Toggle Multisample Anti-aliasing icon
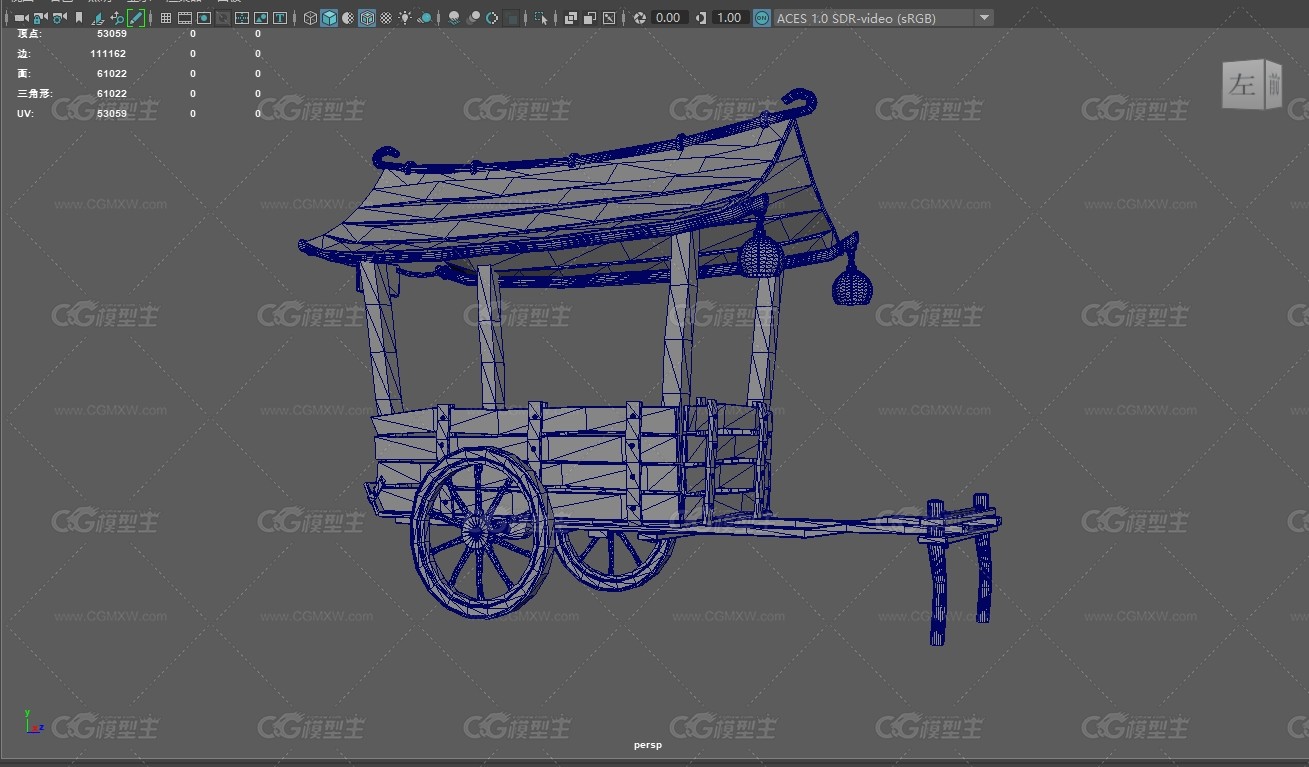The width and height of the screenshot is (1309, 767). click(492, 18)
